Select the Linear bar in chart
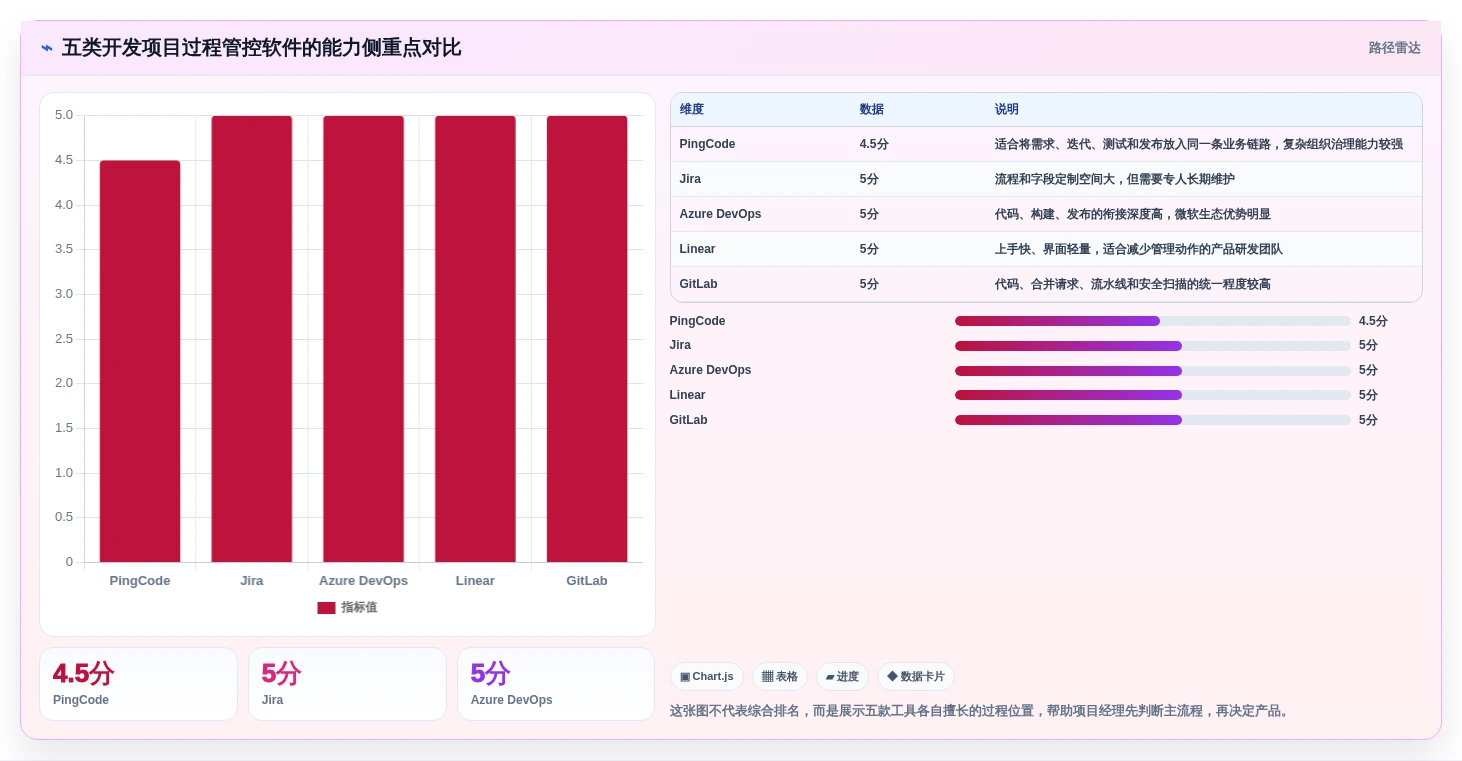This screenshot has width=1462, height=761. 475,339
